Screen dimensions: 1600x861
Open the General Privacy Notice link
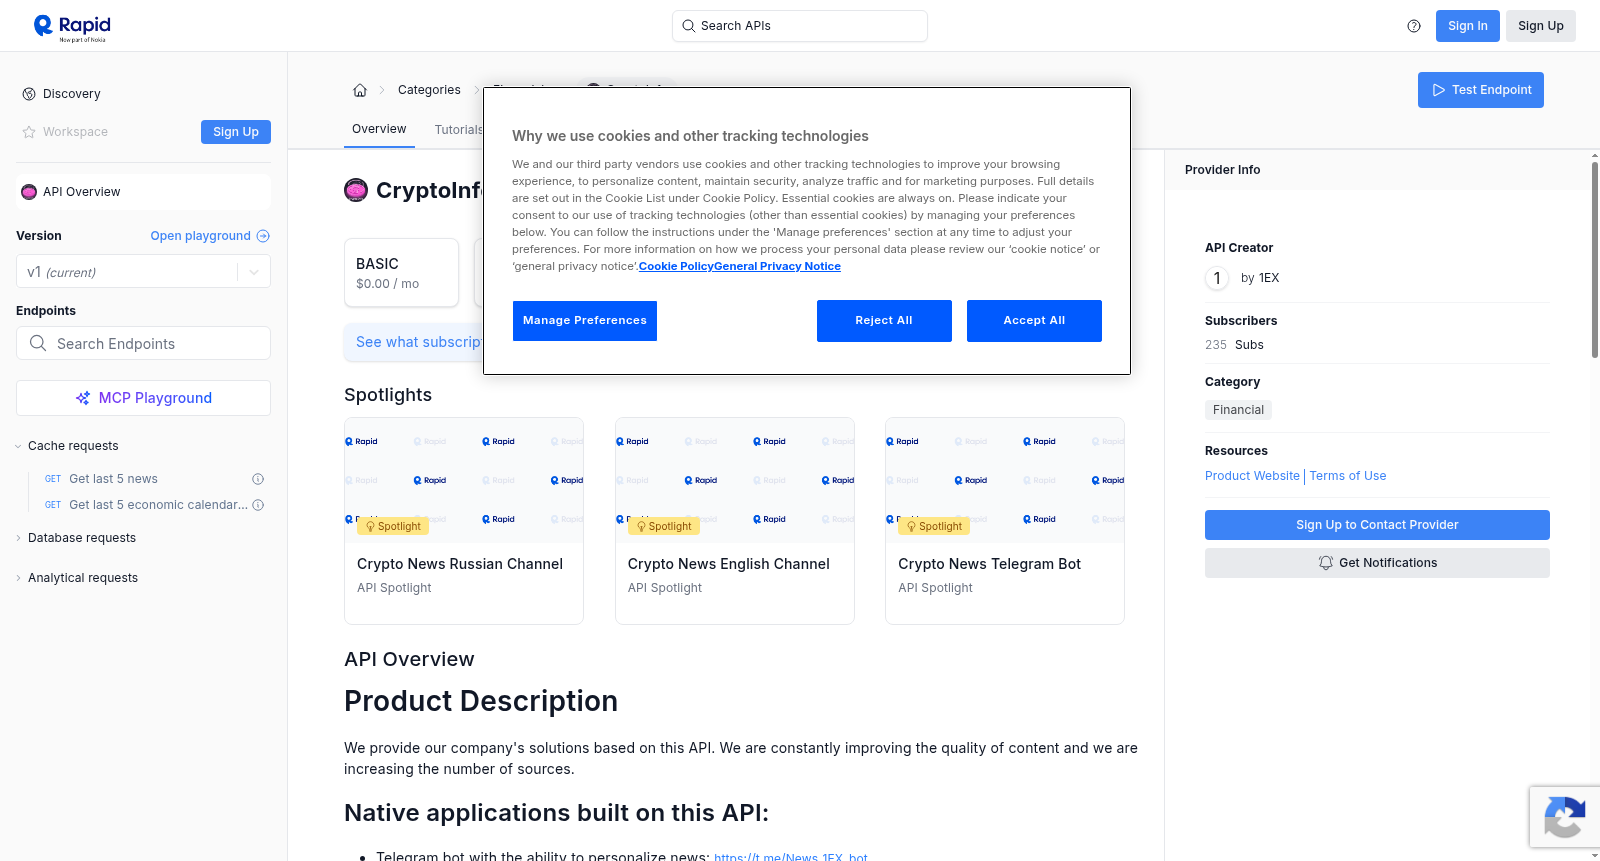[x=778, y=266]
